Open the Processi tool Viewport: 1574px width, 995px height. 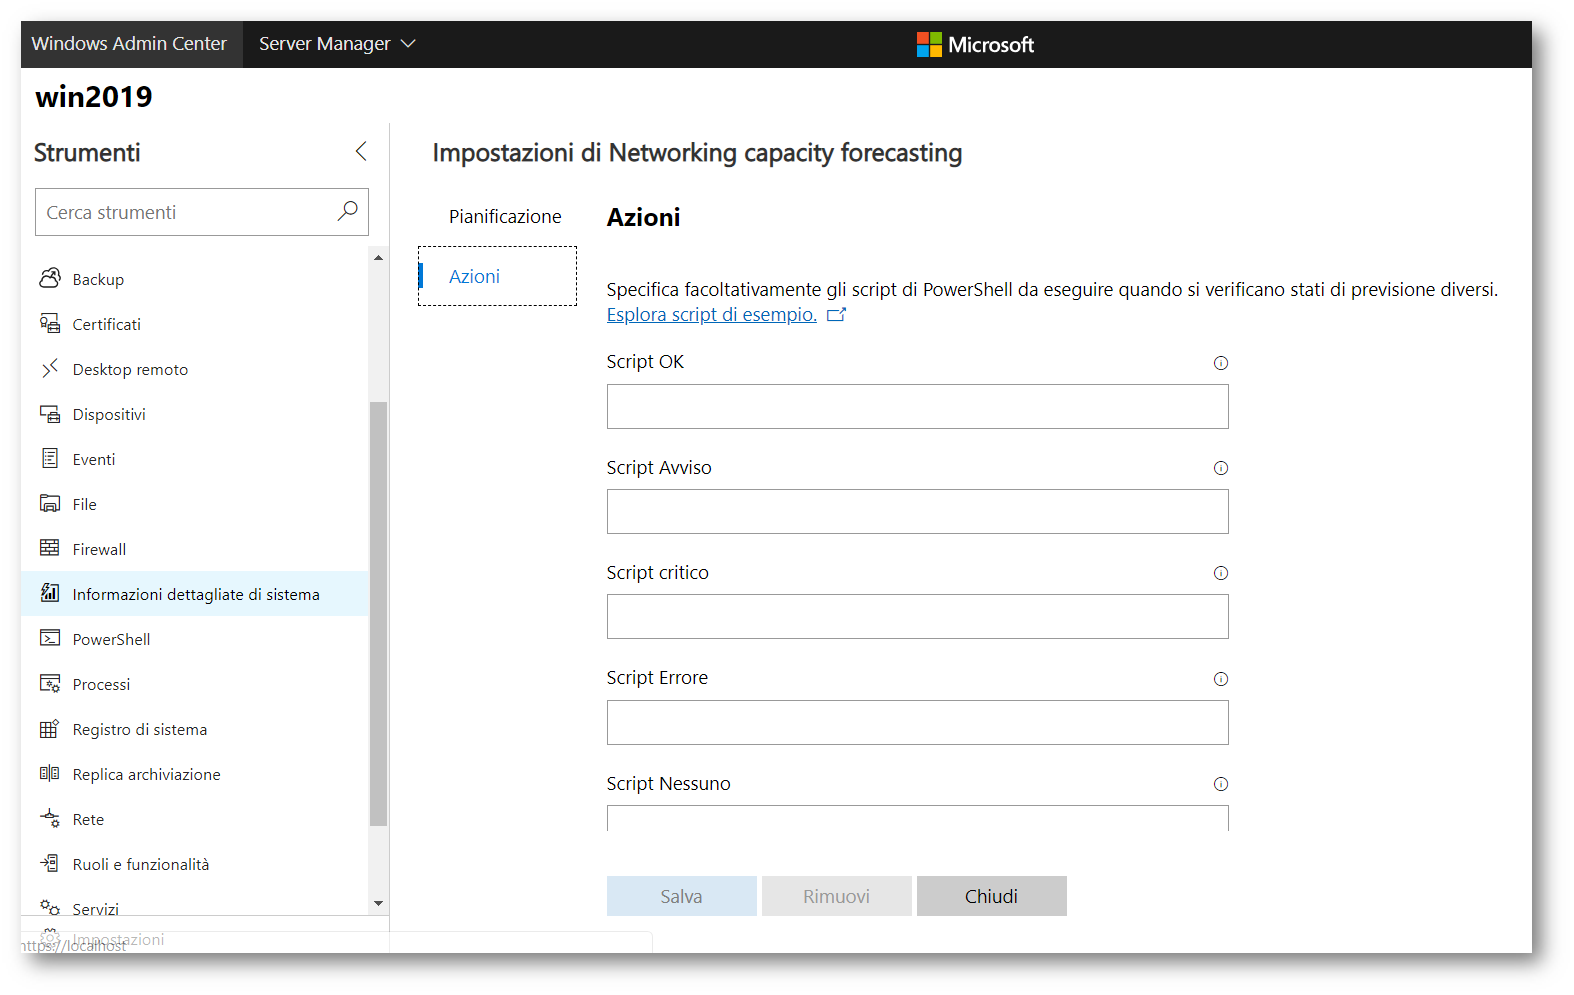click(x=195, y=684)
